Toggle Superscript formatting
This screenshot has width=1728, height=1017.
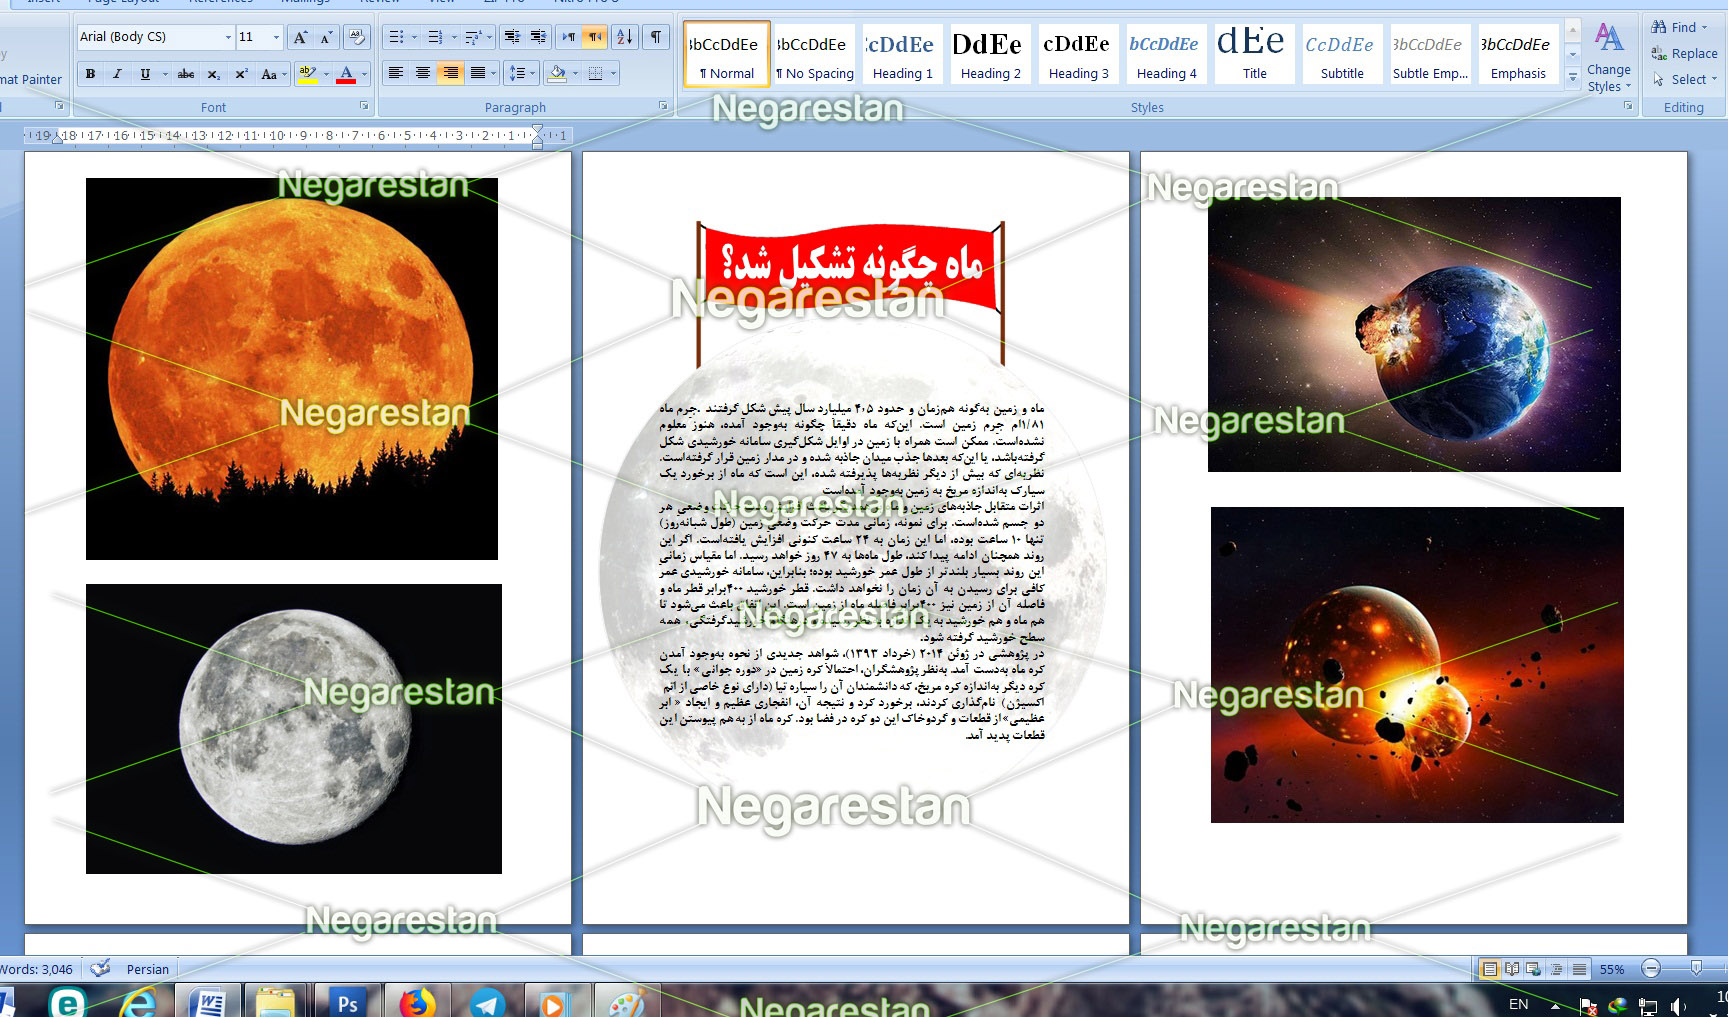(241, 74)
